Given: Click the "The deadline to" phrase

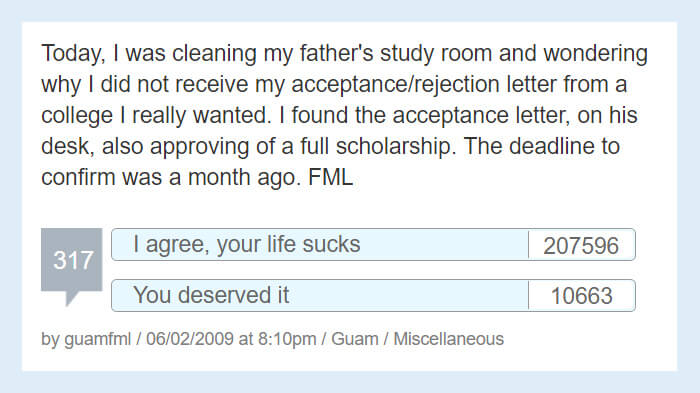Looking at the screenshot, I should [542, 146].
